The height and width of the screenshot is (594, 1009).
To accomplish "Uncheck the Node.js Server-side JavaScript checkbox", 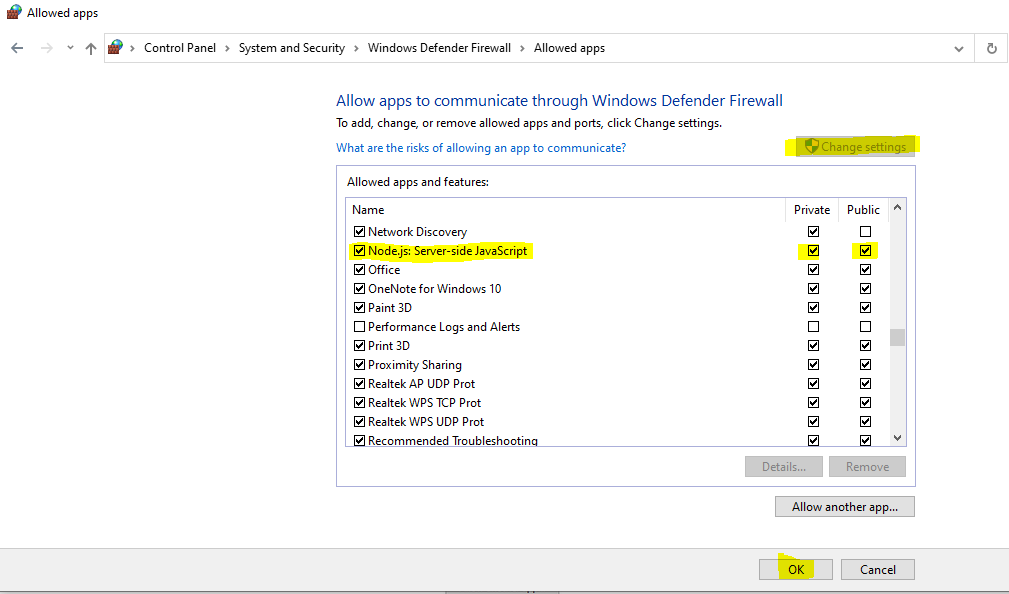I will pos(360,250).
